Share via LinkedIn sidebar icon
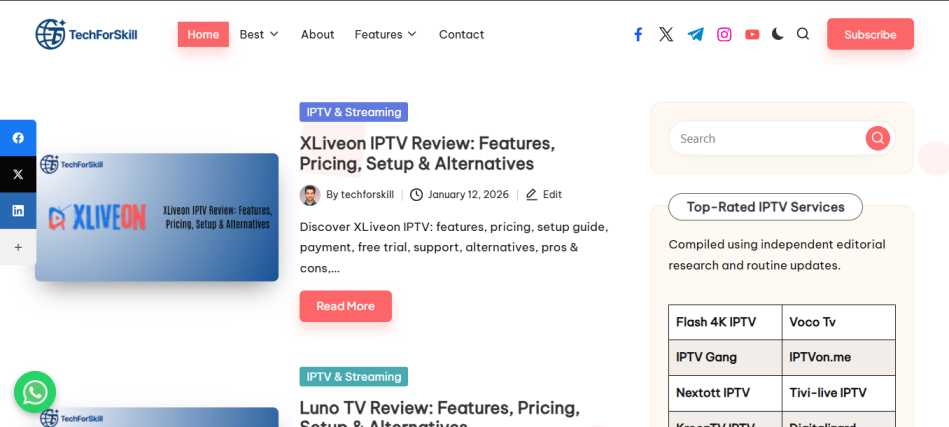The width and height of the screenshot is (949, 427). pos(18,210)
